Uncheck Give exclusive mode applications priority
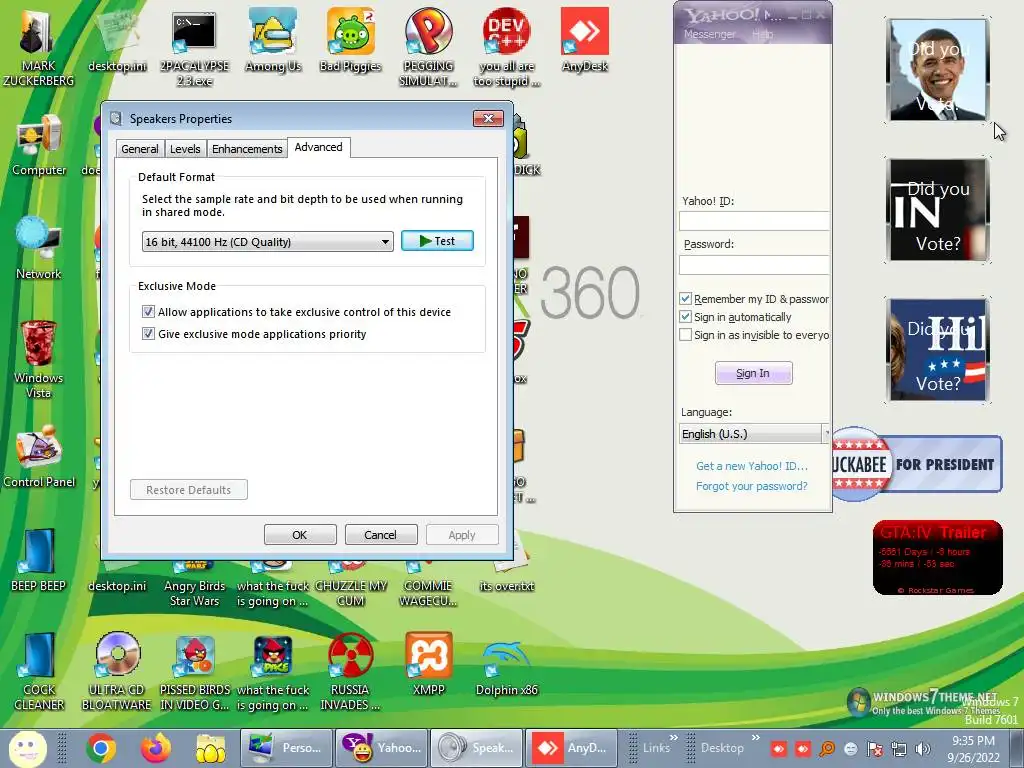Viewport: 1024px width, 768px height. pyautogui.click(x=148, y=334)
